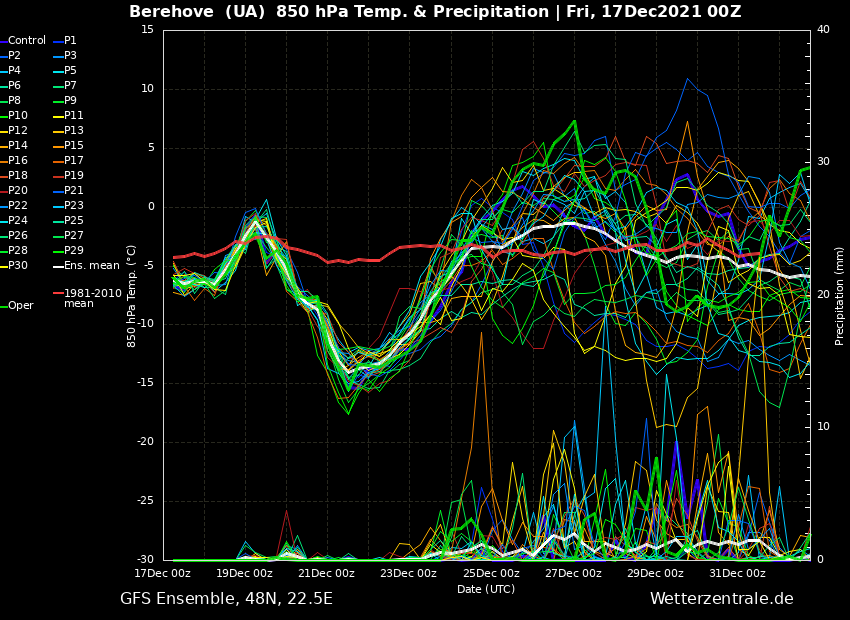850x620 pixels.
Task: Click the P29 legend label
Action: 74,251
